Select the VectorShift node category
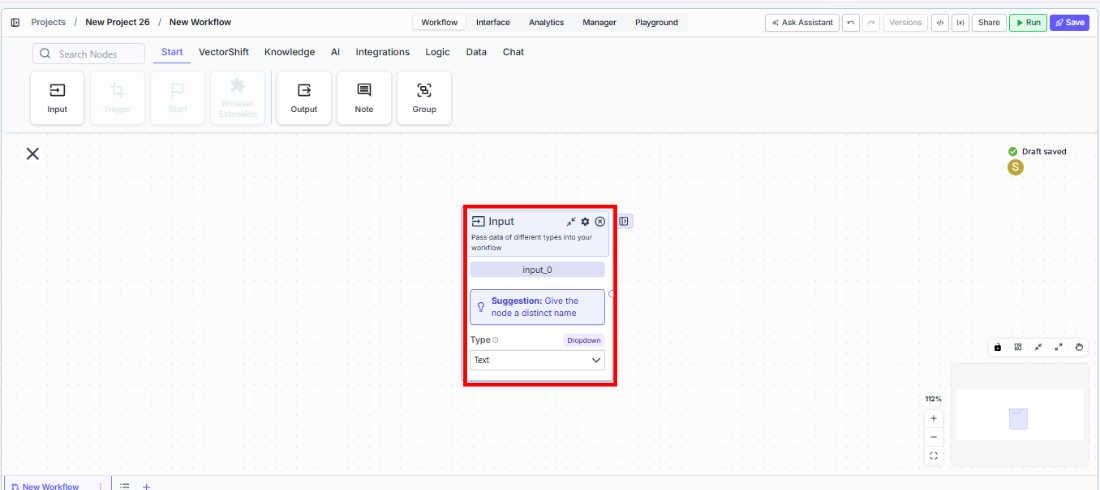 click(x=224, y=52)
